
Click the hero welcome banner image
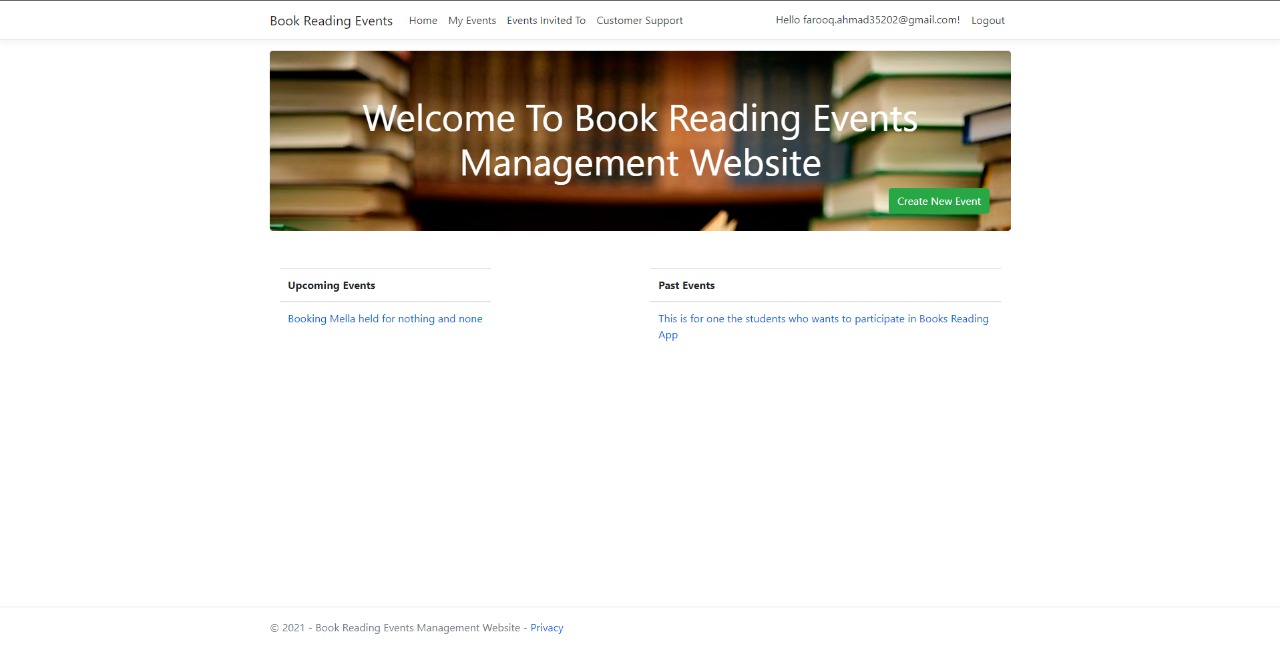click(x=640, y=140)
